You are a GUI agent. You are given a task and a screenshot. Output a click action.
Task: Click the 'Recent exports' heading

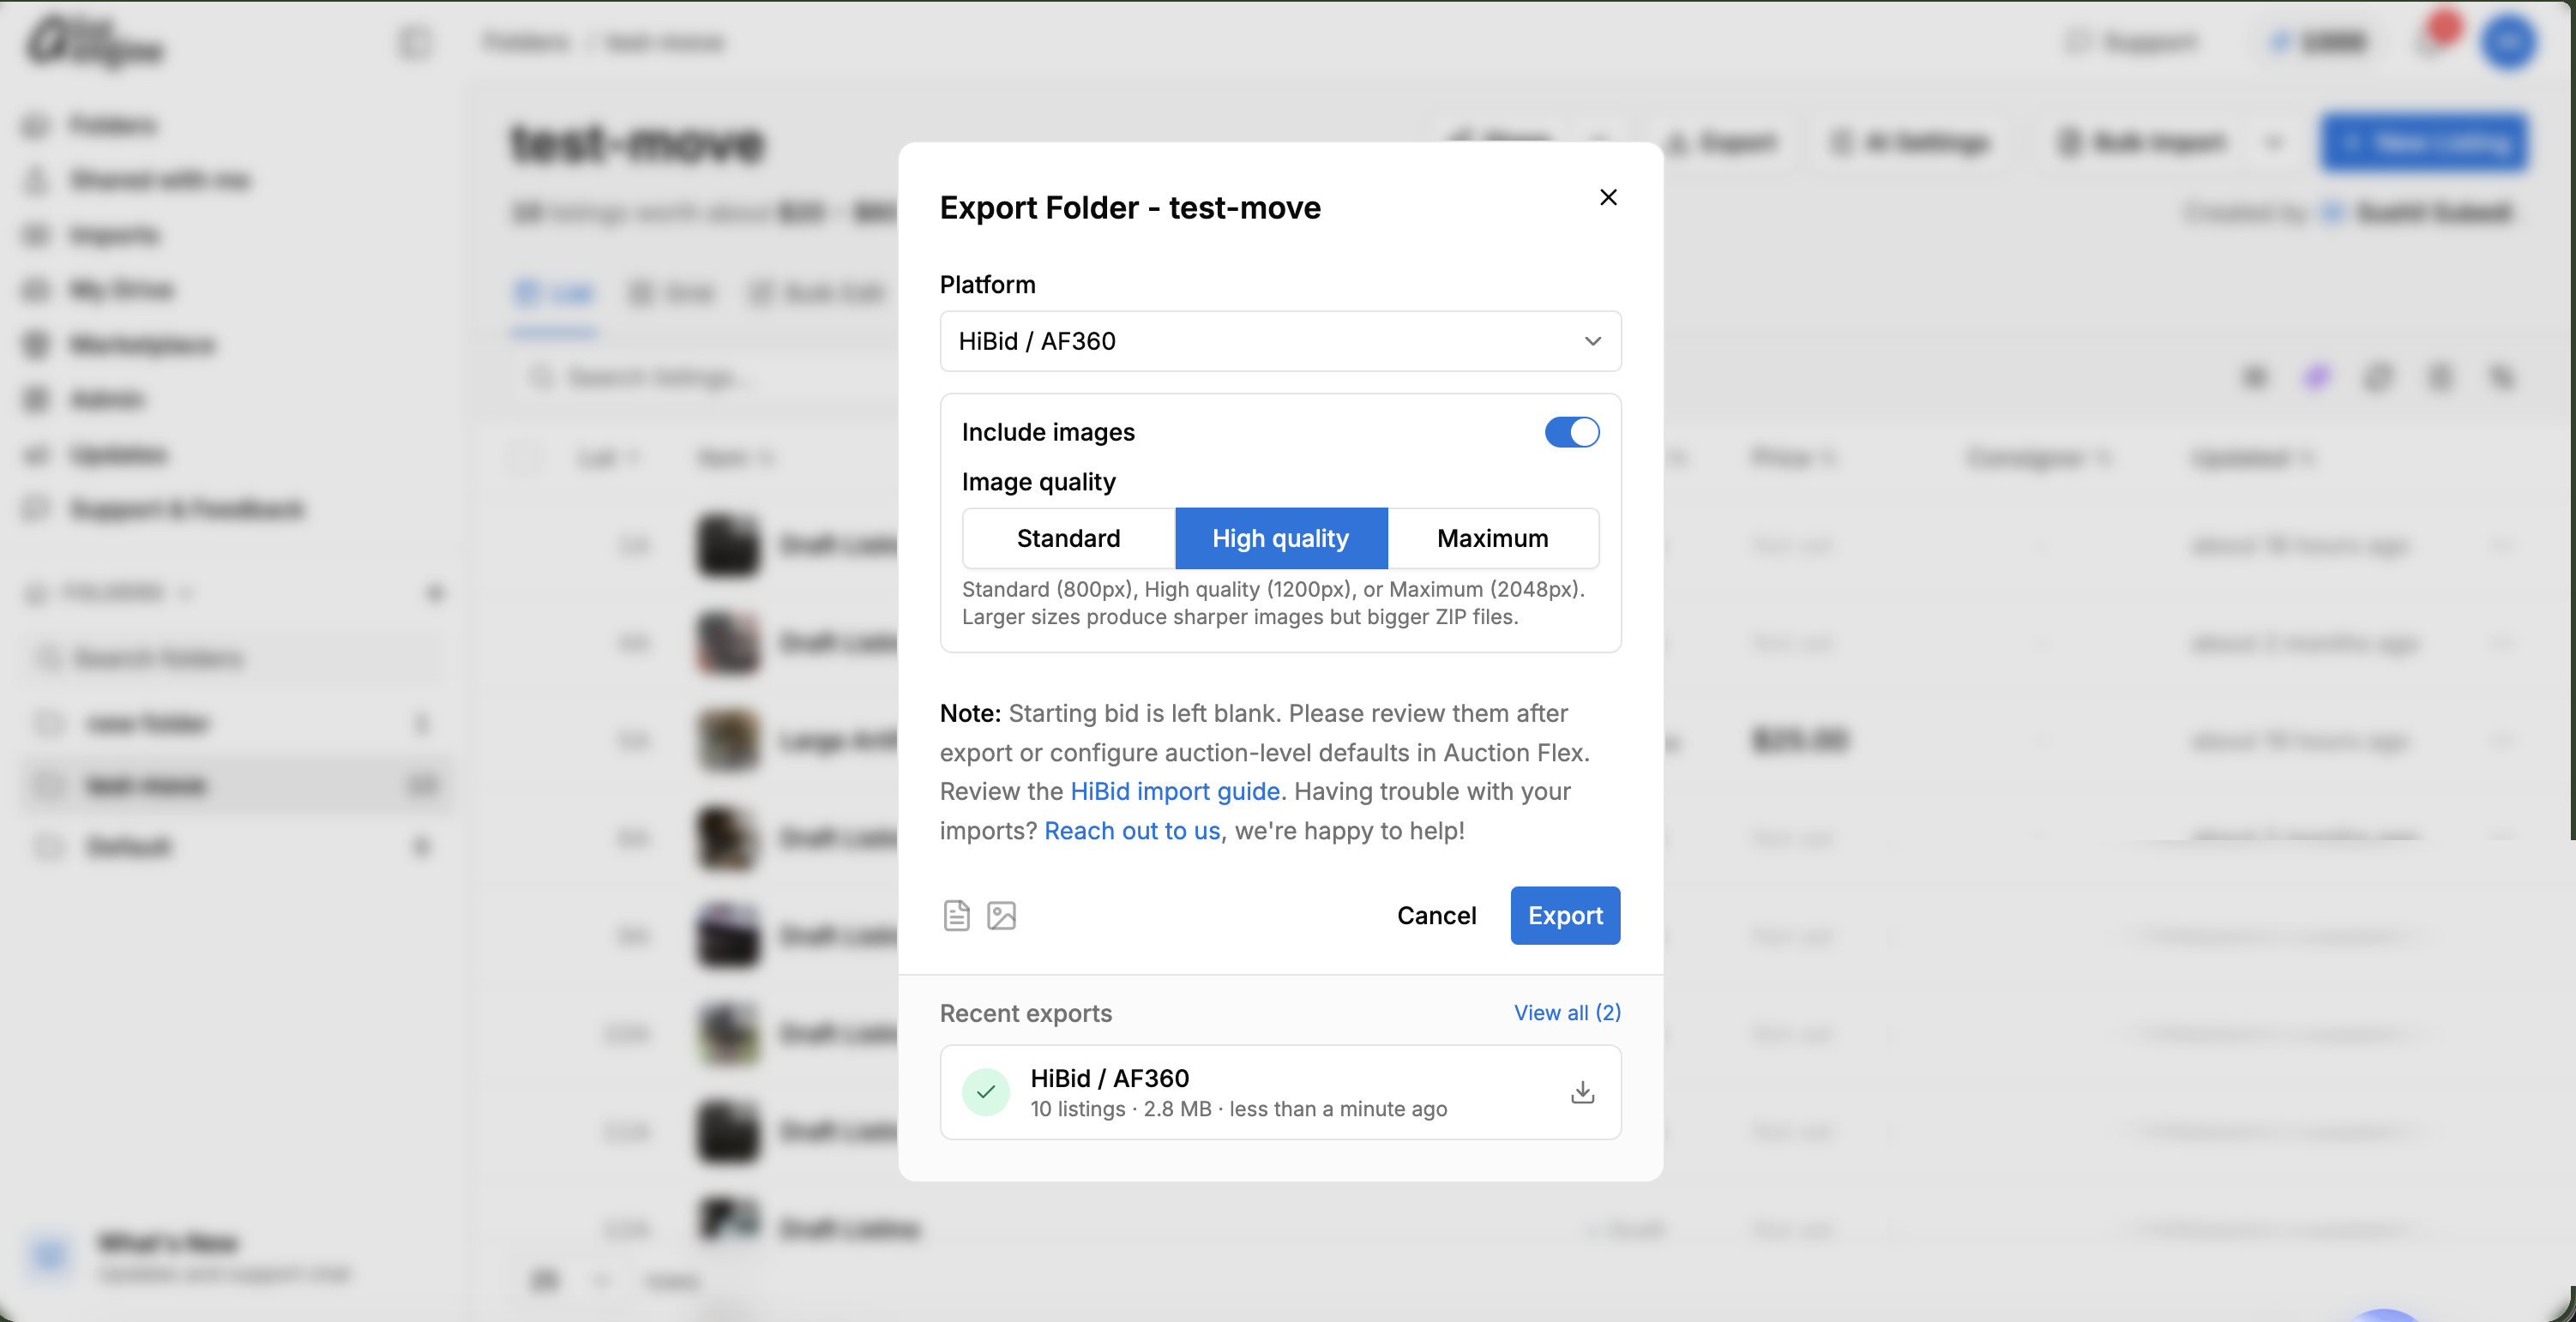[x=1026, y=1013]
